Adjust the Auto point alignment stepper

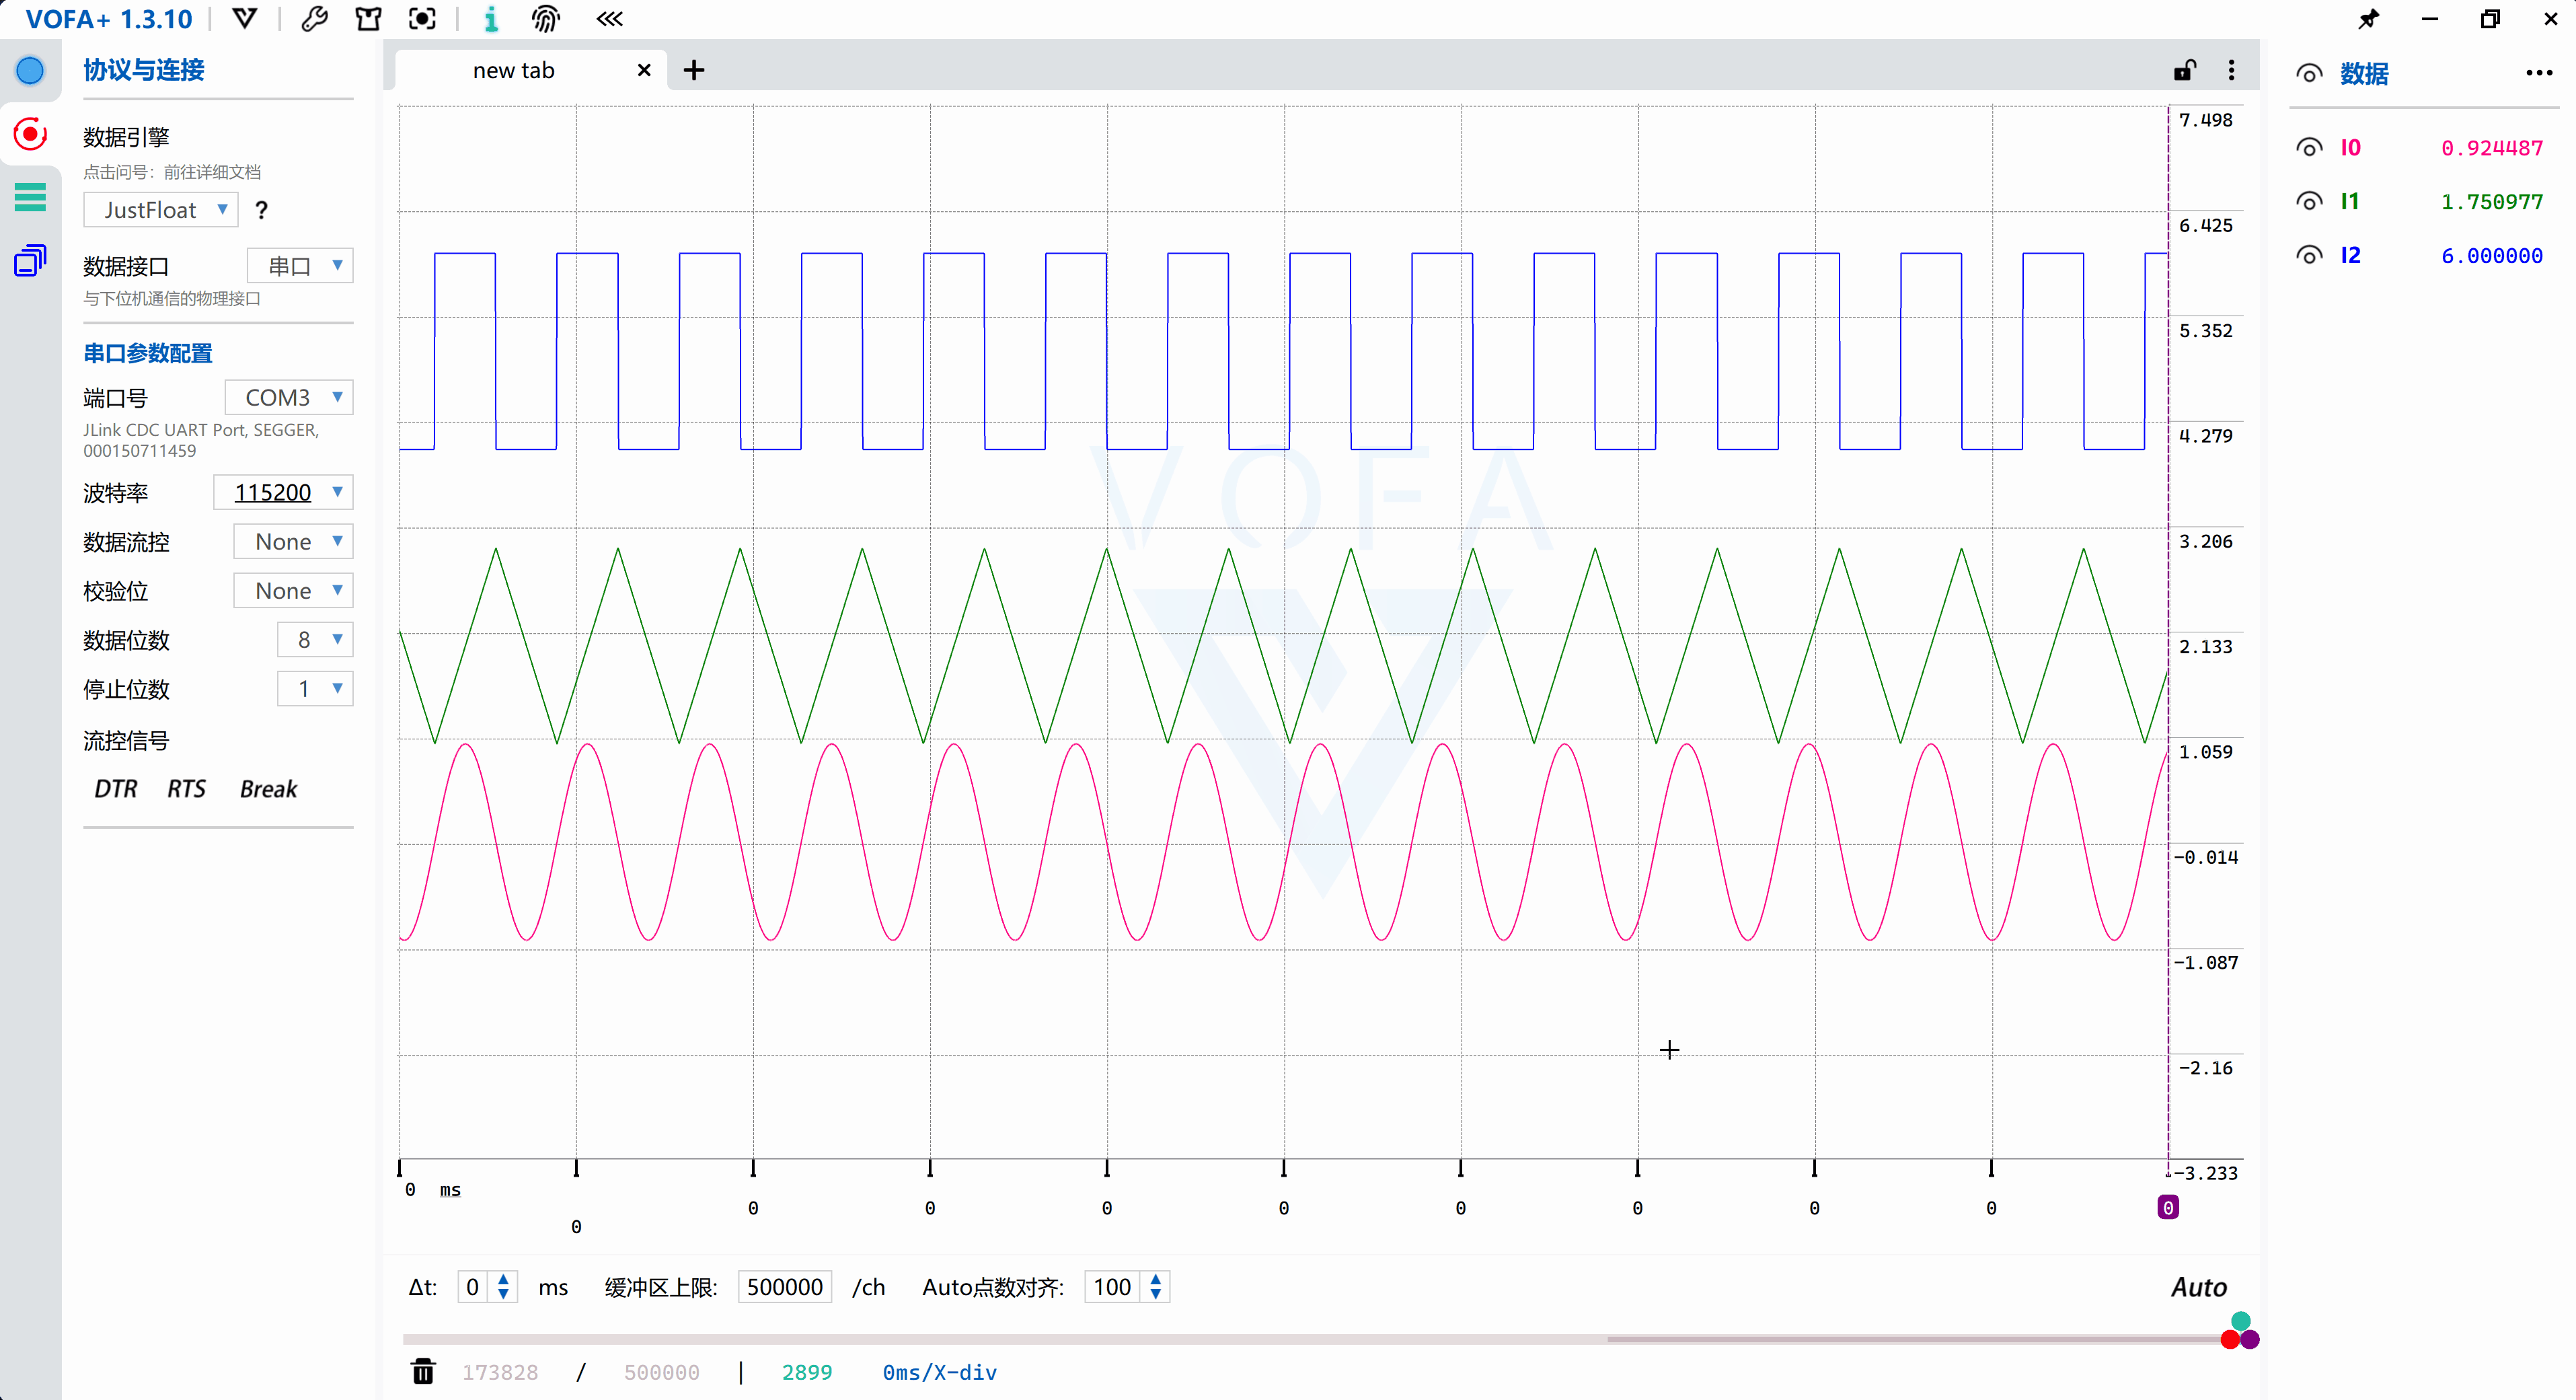click(x=1156, y=1287)
